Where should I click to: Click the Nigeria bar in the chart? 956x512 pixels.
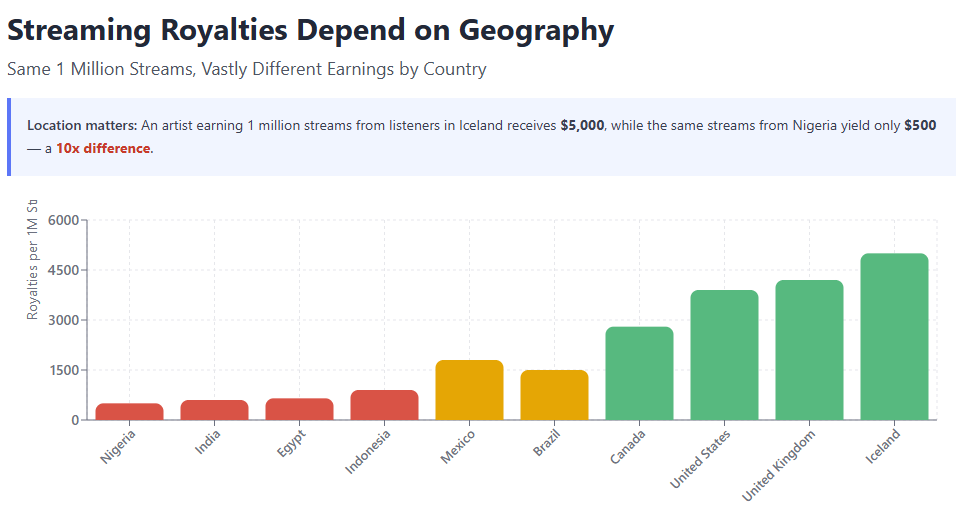[129, 411]
